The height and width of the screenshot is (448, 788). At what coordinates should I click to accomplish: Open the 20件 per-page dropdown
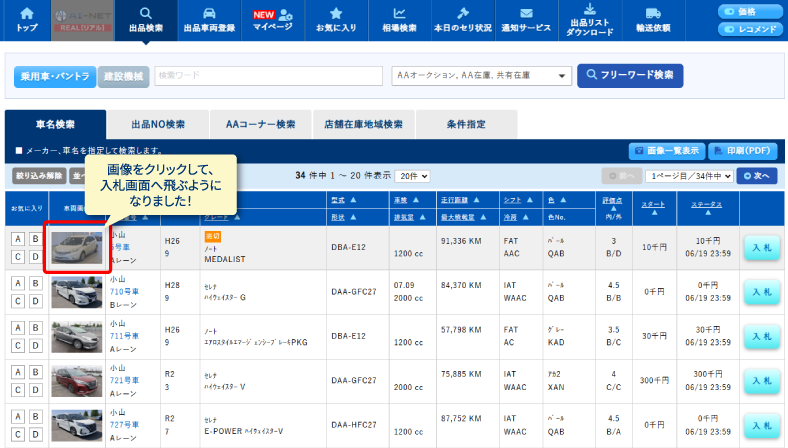(x=412, y=176)
